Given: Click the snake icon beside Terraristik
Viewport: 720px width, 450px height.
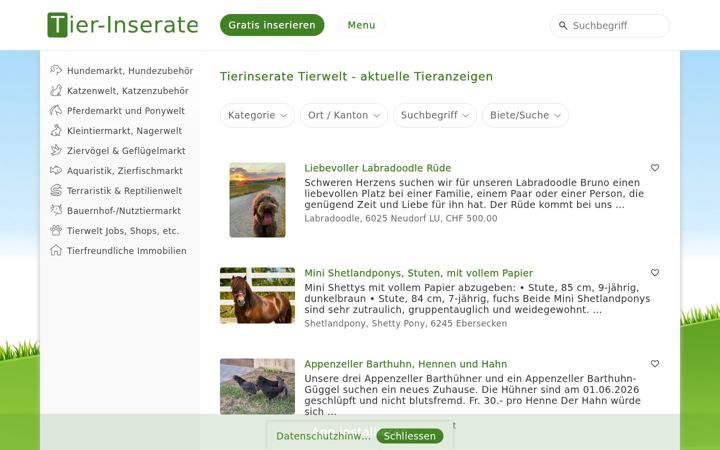Looking at the screenshot, I should tap(56, 191).
